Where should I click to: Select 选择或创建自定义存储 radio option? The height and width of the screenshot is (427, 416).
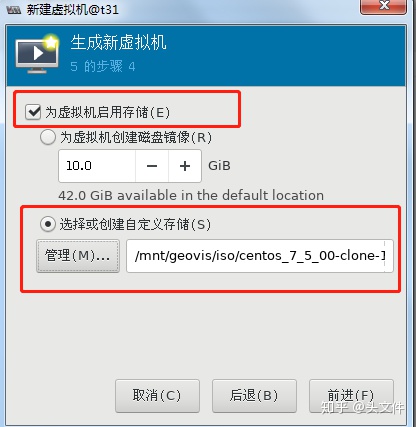click(48, 224)
